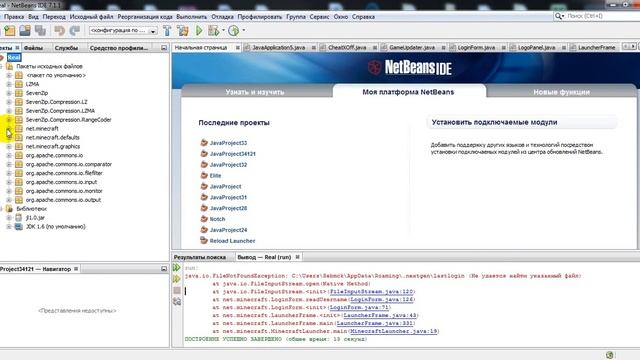Expand the JDK 1.6 library node

click(9, 227)
